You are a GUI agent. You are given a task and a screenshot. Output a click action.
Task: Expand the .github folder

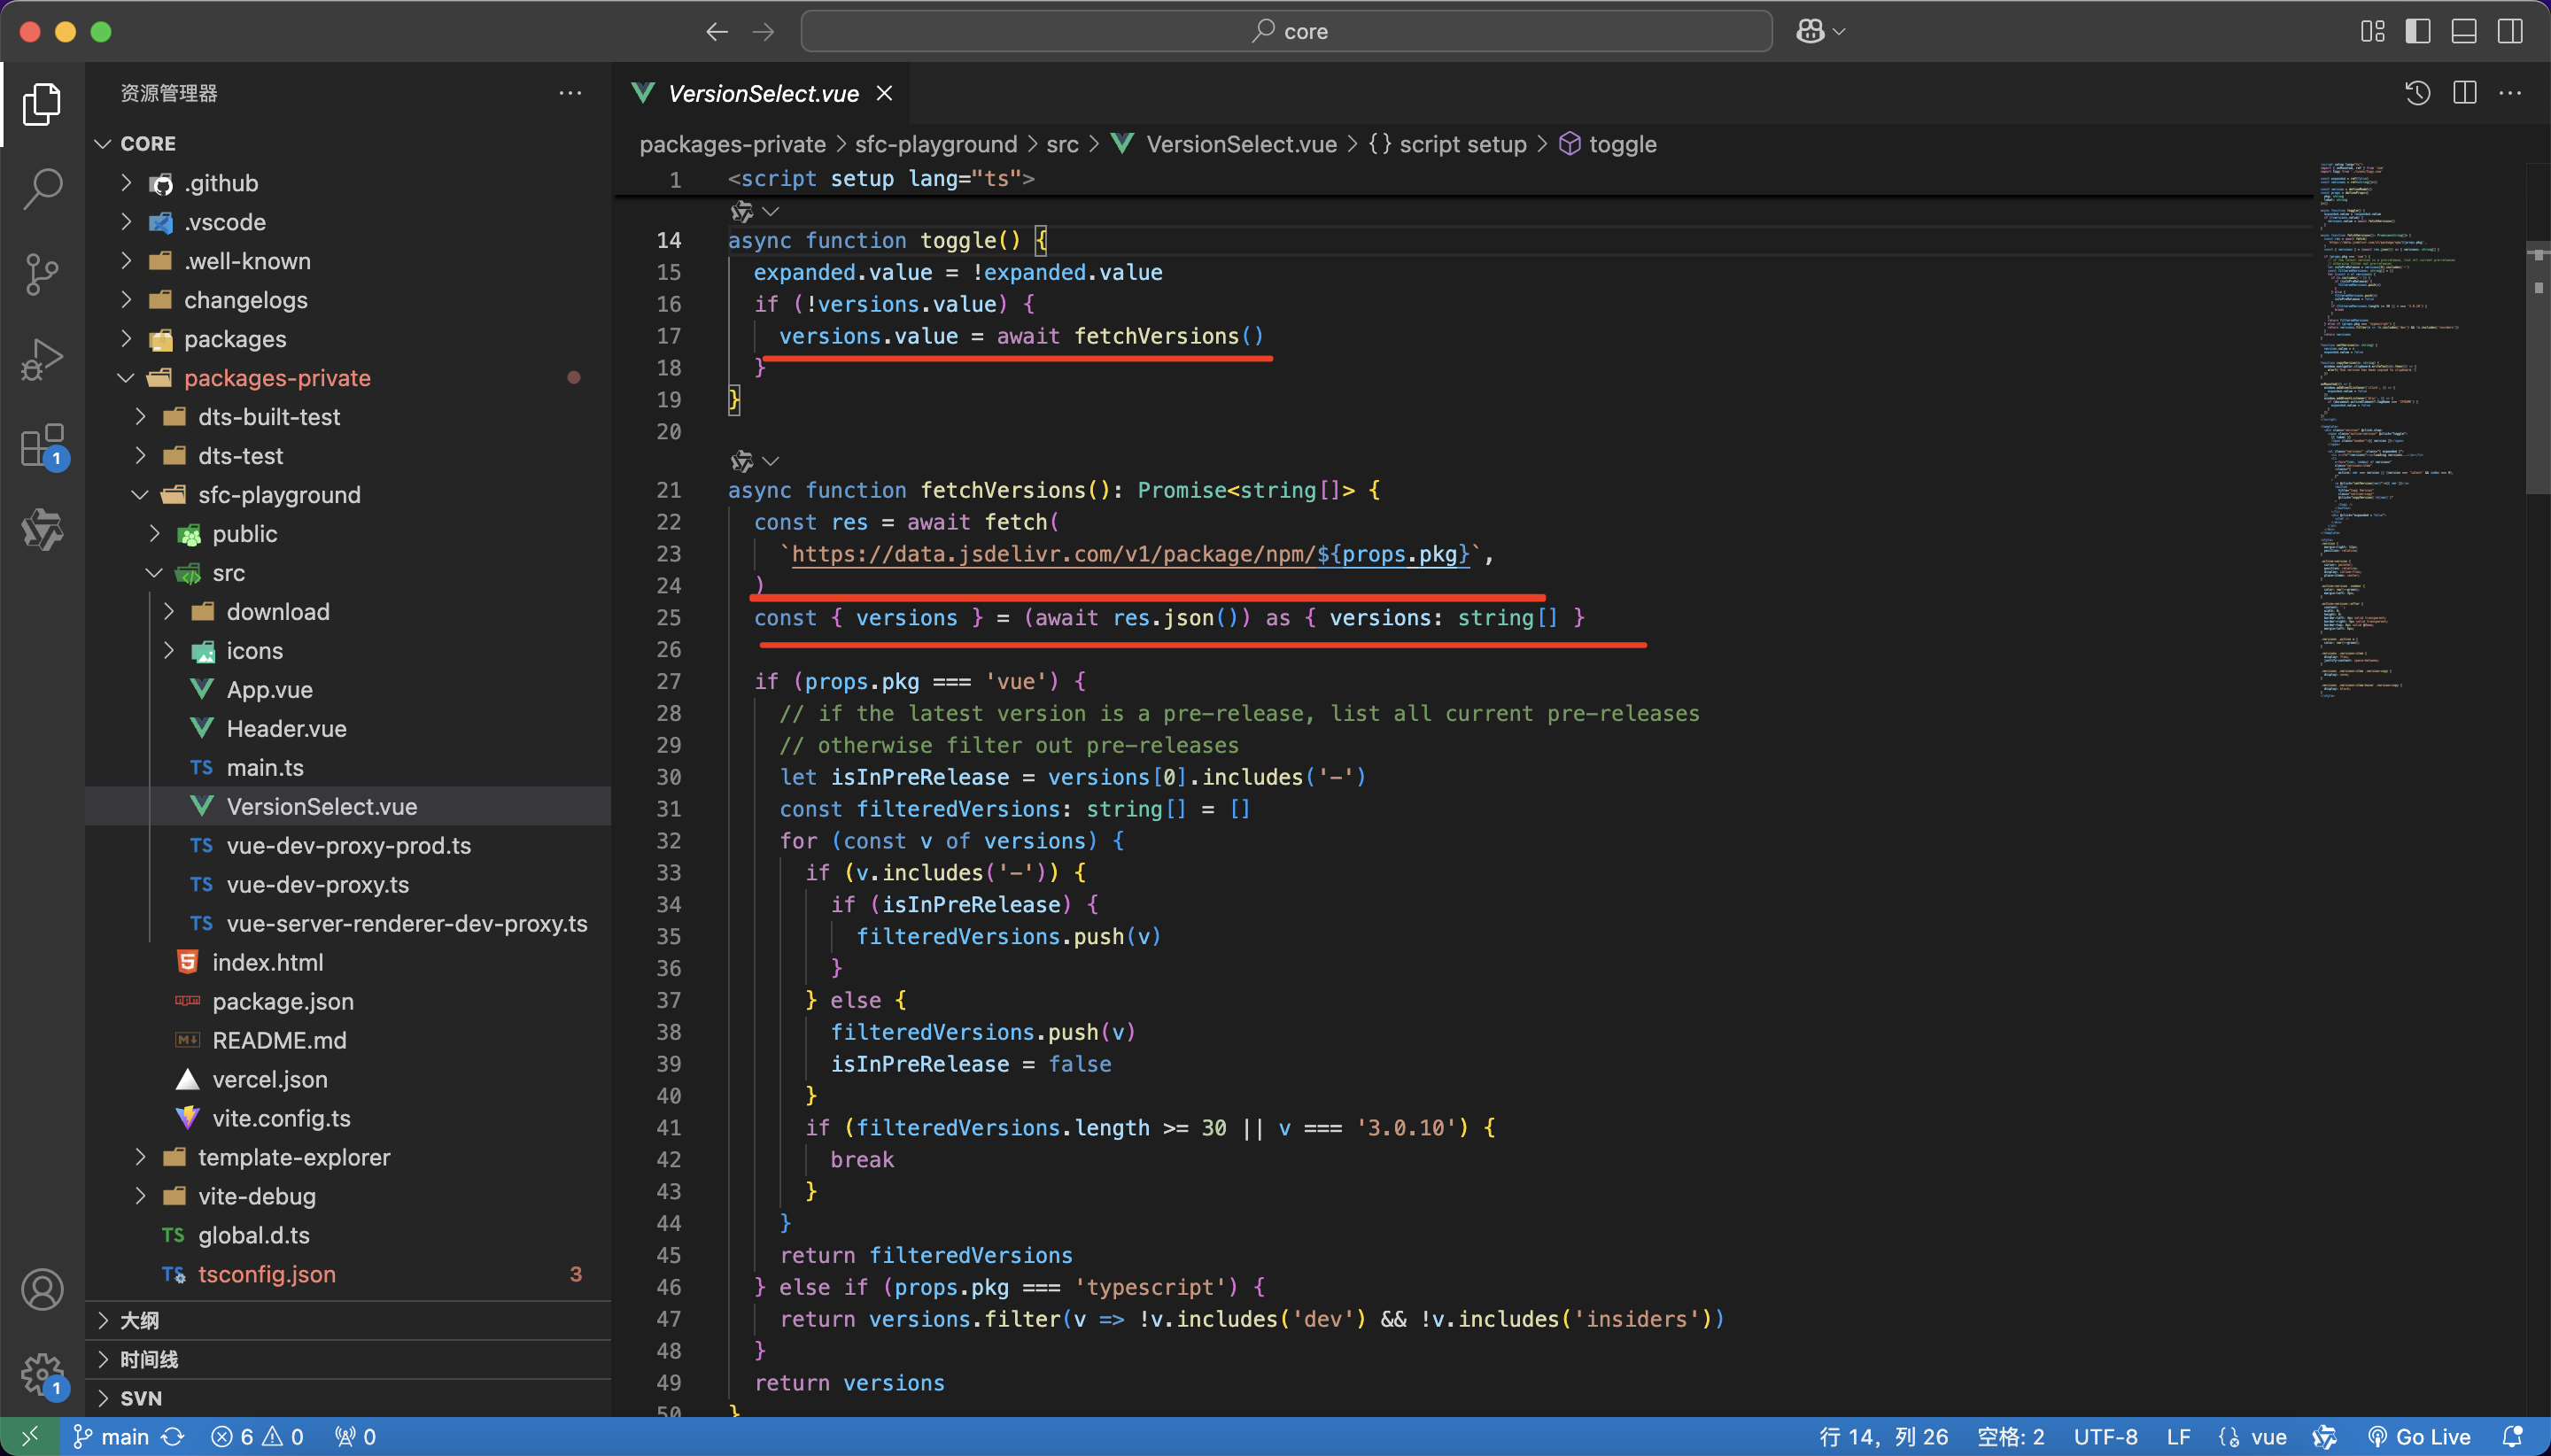pyautogui.click(x=220, y=183)
